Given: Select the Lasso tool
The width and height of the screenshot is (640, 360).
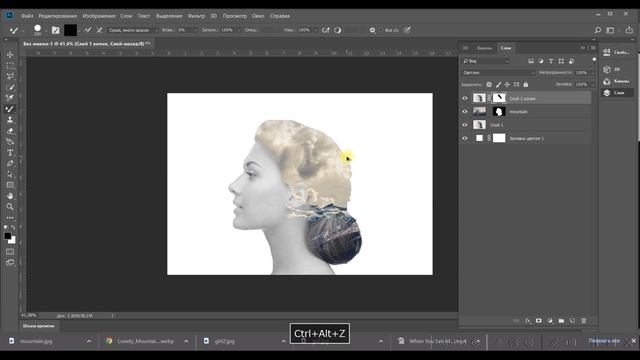Looking at the screenshot, I should click(10, 76).
